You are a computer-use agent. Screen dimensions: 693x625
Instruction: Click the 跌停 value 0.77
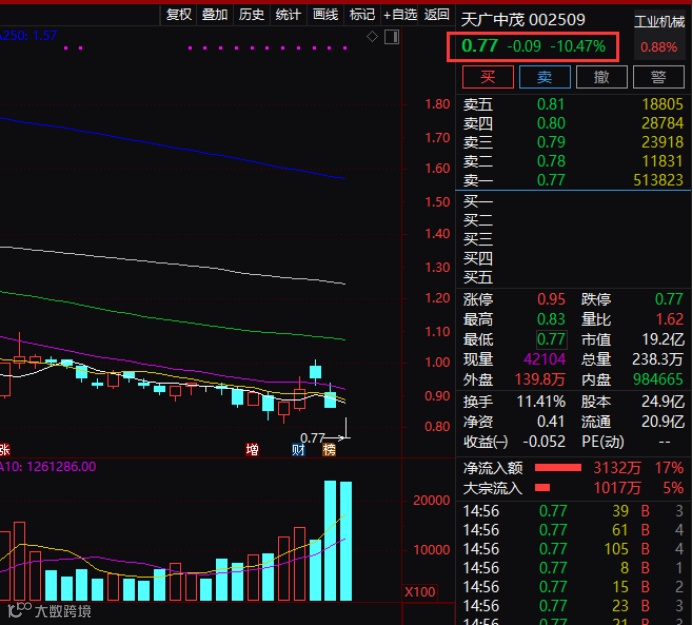pos(669,300)
